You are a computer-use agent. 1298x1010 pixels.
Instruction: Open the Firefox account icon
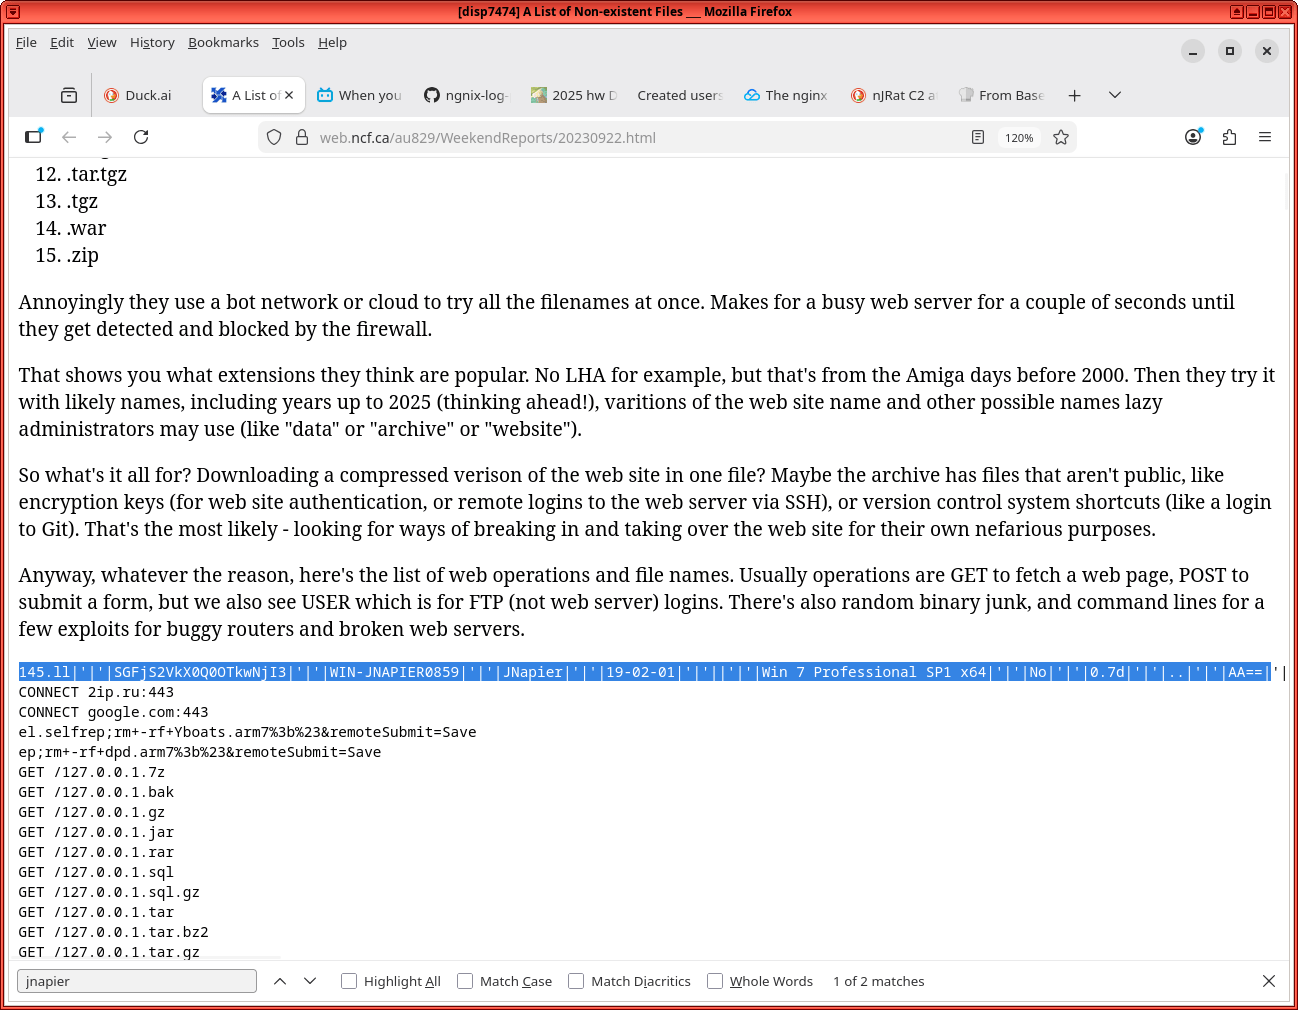(x=1193, y=137)
